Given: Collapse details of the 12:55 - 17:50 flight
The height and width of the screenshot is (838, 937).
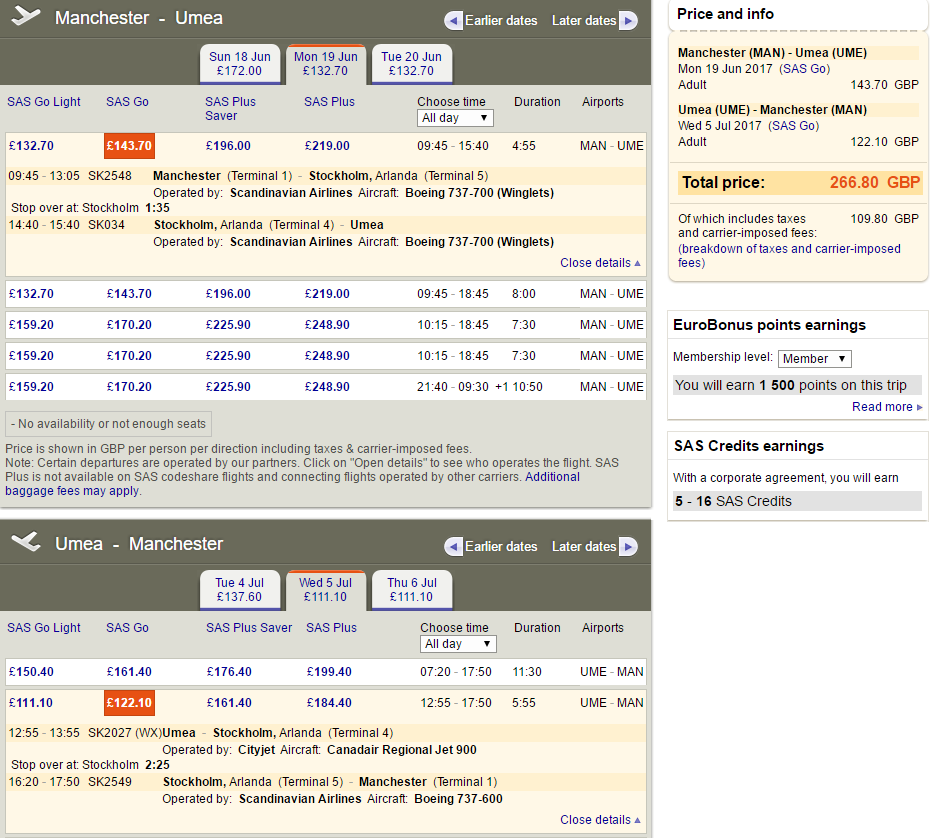Looking at the screenshot, I should 600,820.
